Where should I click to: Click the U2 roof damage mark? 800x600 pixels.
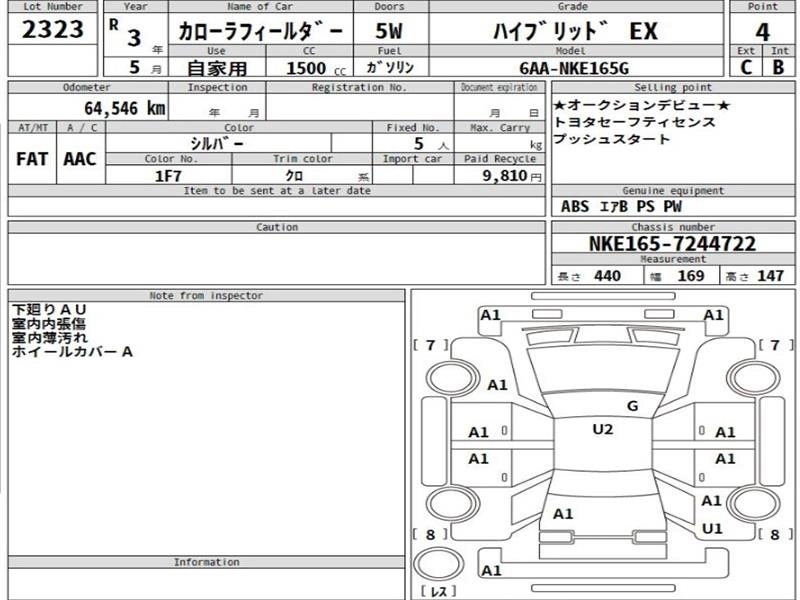[603, 429]
